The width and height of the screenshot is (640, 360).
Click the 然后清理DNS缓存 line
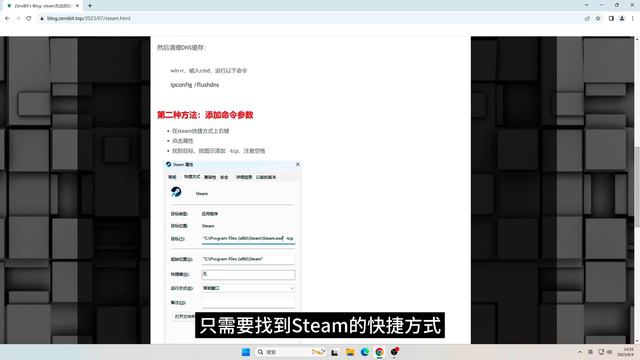pyautogui.click(x=182, y=48)
